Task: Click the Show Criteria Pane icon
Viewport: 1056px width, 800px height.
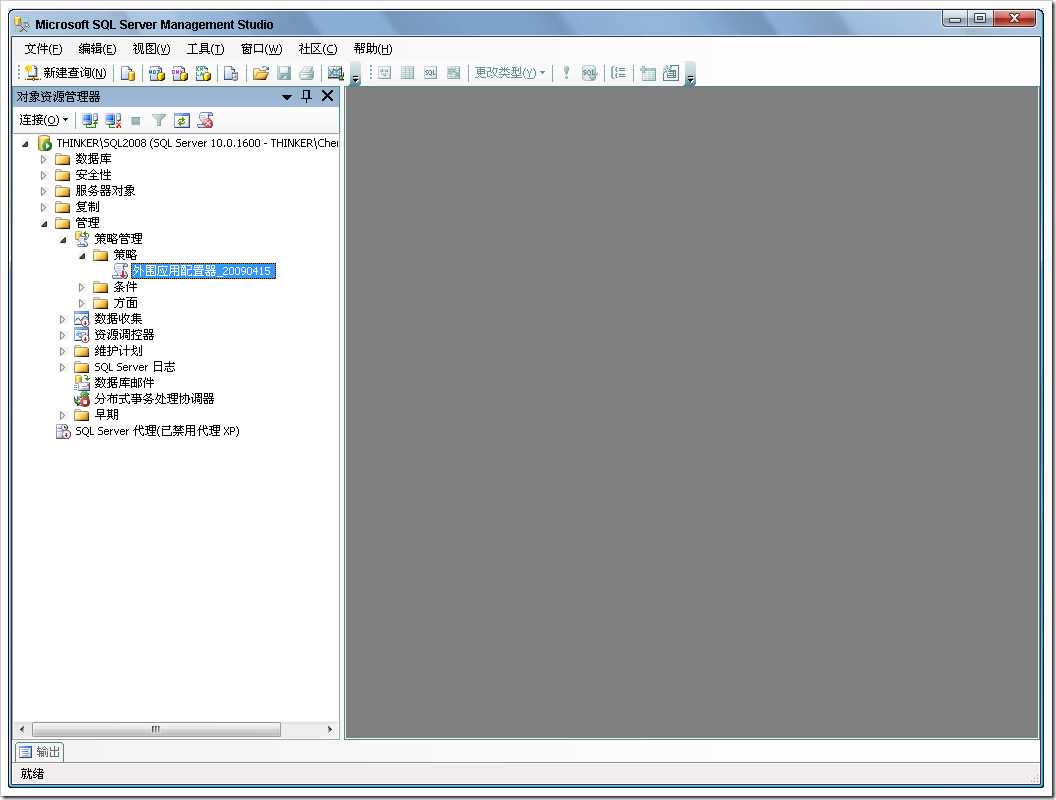Action: [407, 73]
